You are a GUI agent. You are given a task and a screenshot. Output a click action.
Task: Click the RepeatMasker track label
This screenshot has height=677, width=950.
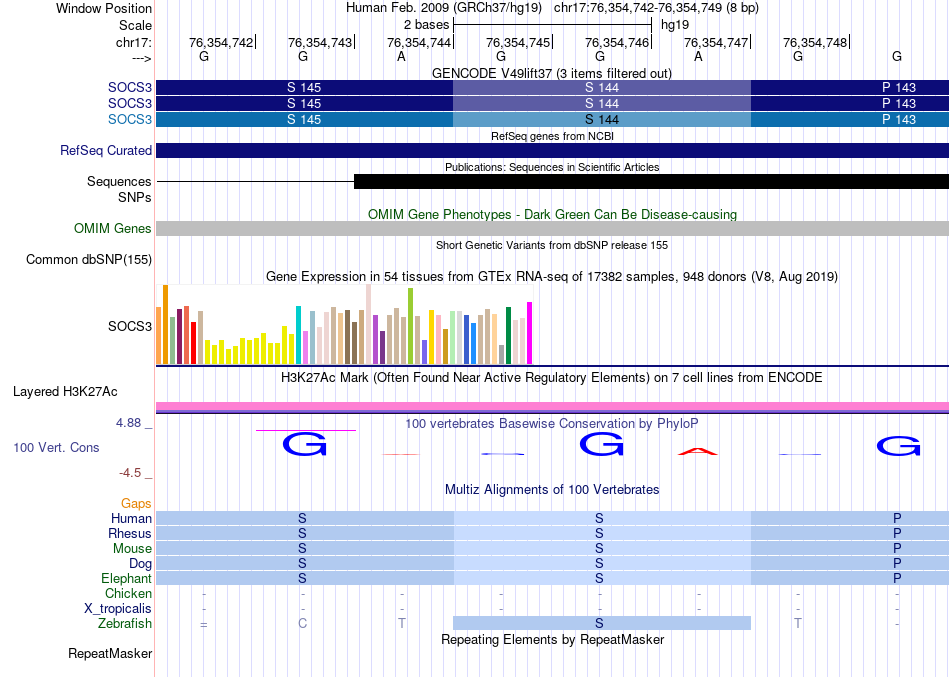[x=110, y=653]
